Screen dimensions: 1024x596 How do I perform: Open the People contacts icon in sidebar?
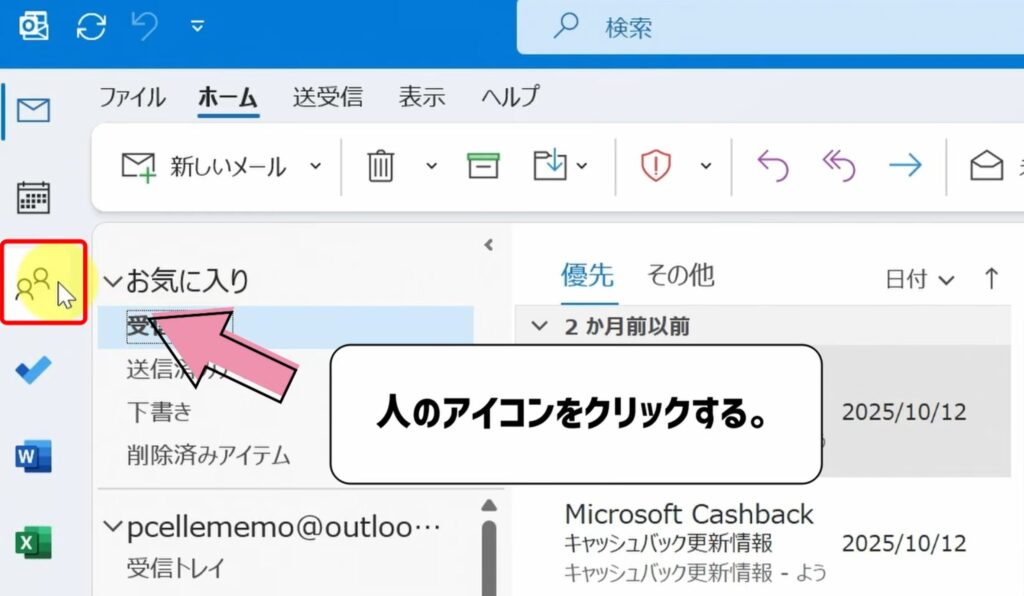pyautogui.click(x=34, y=283)
